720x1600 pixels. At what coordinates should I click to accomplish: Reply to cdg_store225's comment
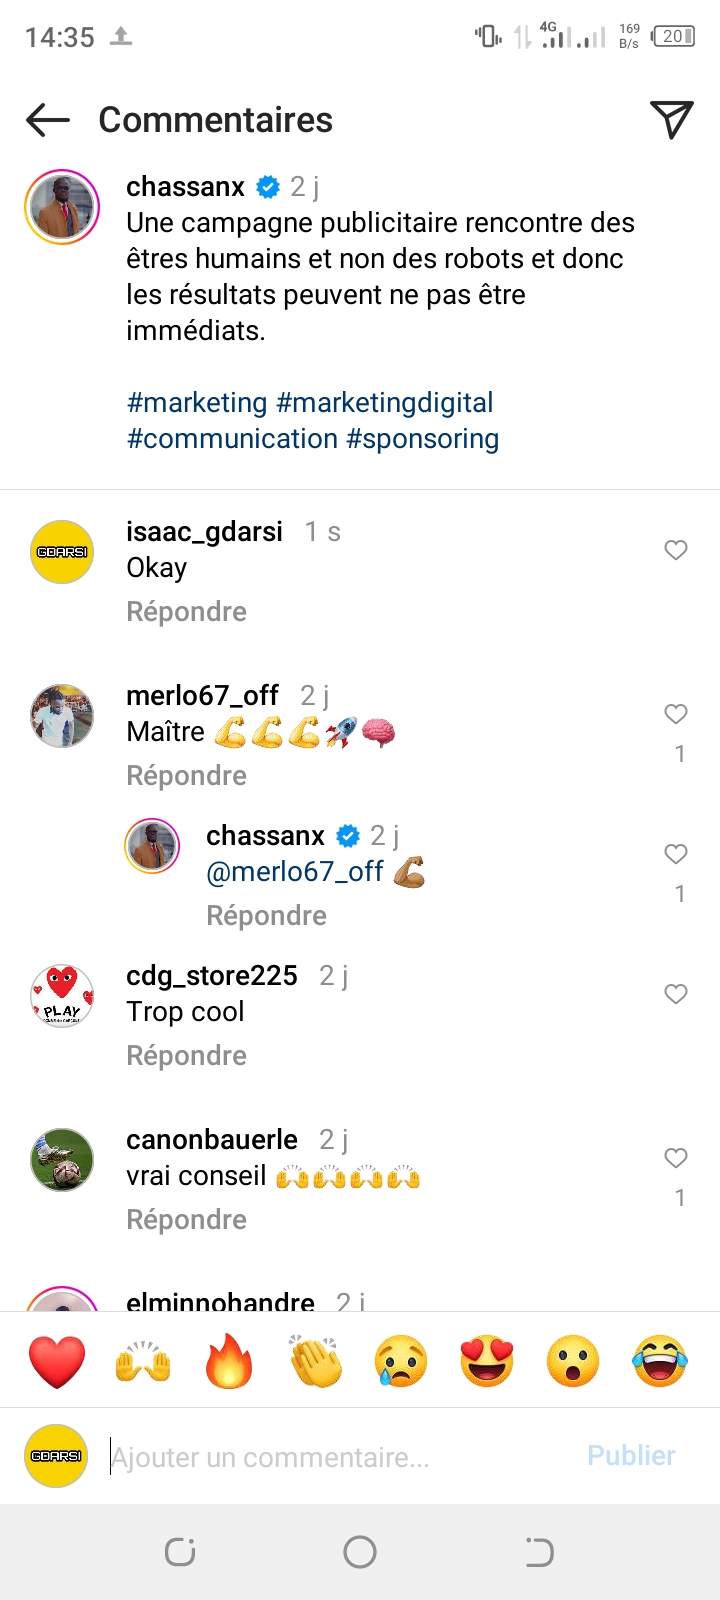(x=186, y=1056)
